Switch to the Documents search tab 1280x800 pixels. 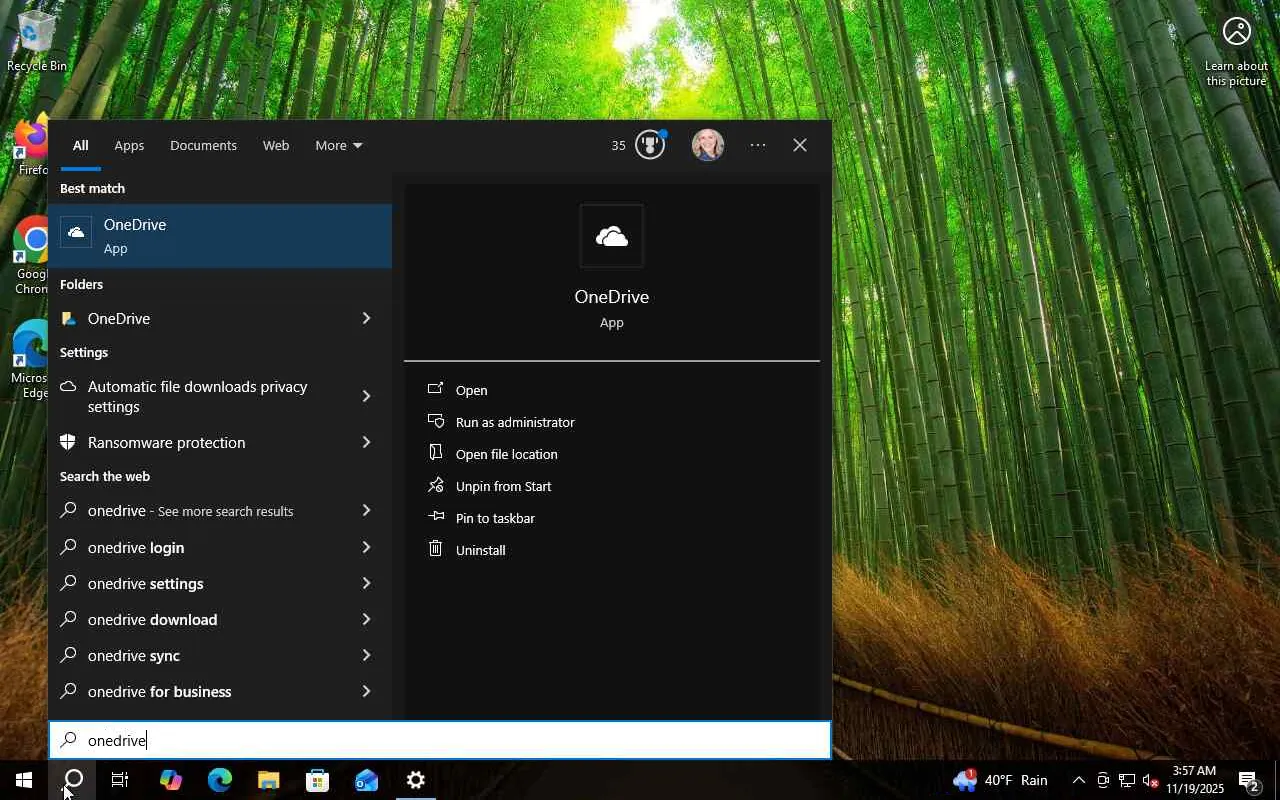point(203,146)
